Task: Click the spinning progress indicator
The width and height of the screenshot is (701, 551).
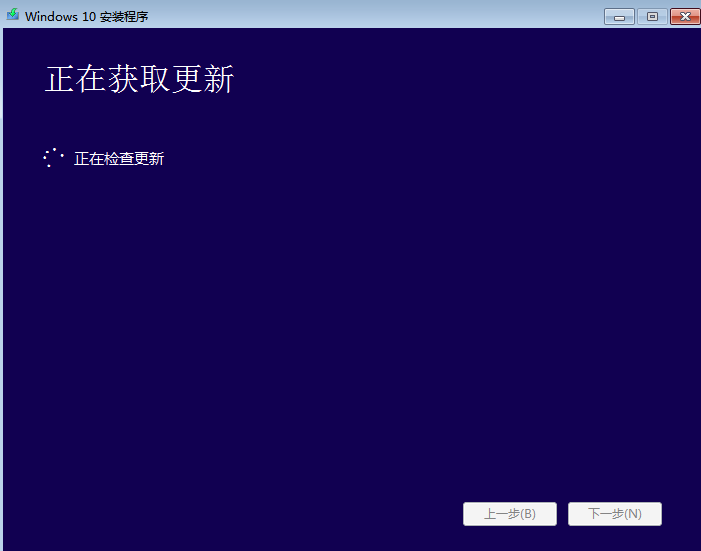Action: [53, 158]
